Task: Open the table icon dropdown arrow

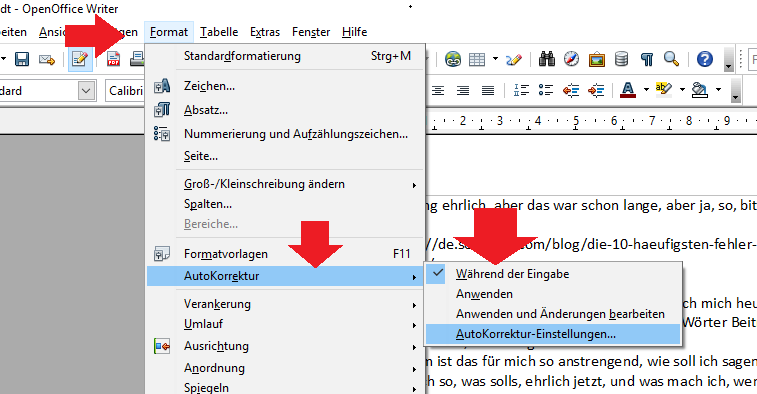Action: (495, 59)
